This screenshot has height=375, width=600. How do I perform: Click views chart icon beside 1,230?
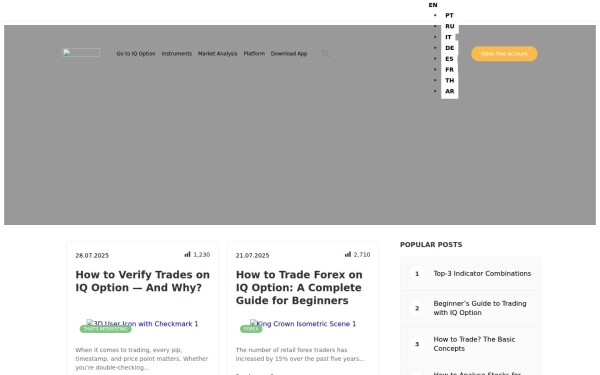click(x=187, y=254)
